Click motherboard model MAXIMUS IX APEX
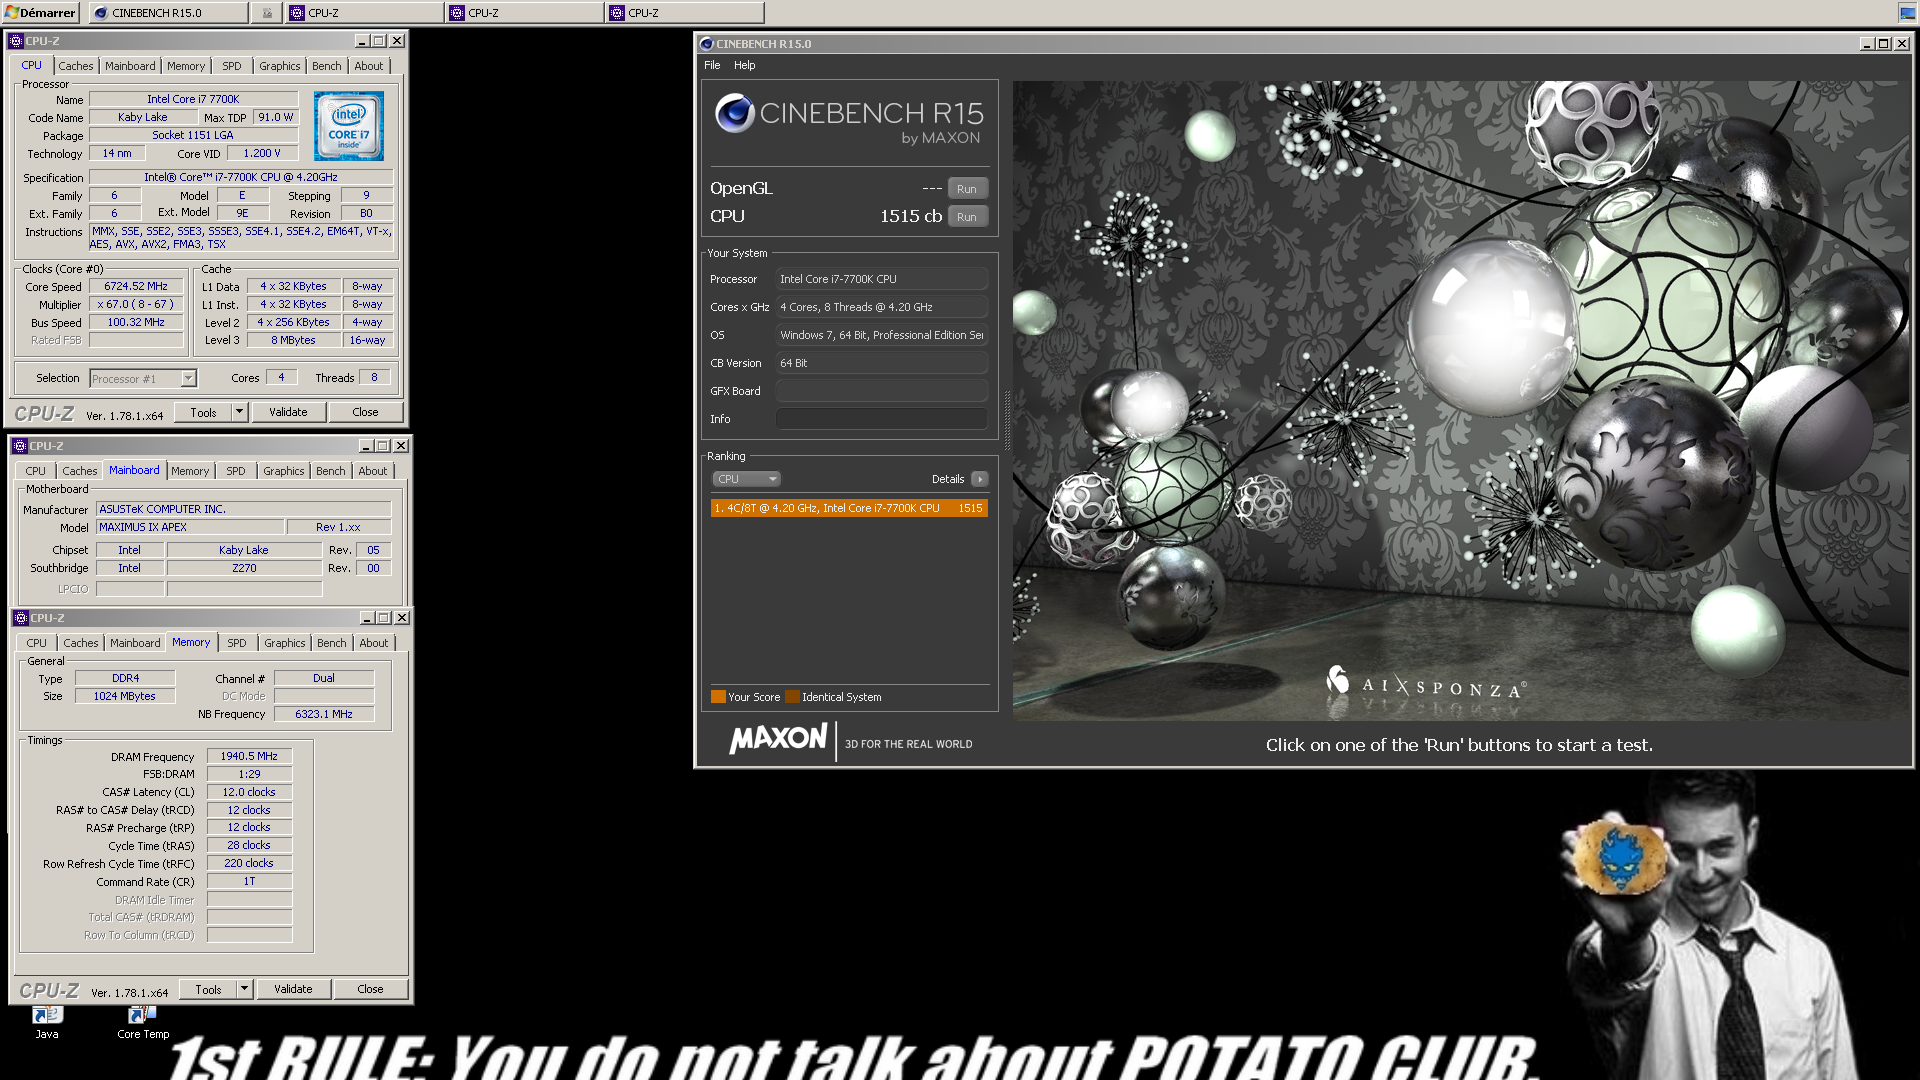Image resolution: width=1920 pixels, height=1080 pixels. (189, 527)
